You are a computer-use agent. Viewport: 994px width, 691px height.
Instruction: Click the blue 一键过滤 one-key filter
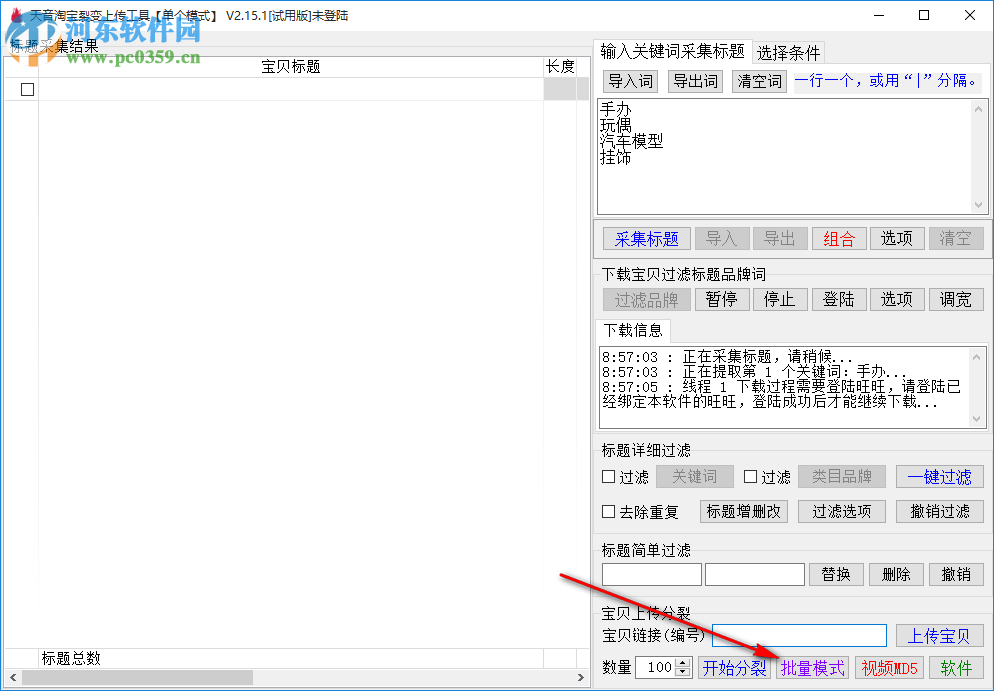click(x=940, y=477)
